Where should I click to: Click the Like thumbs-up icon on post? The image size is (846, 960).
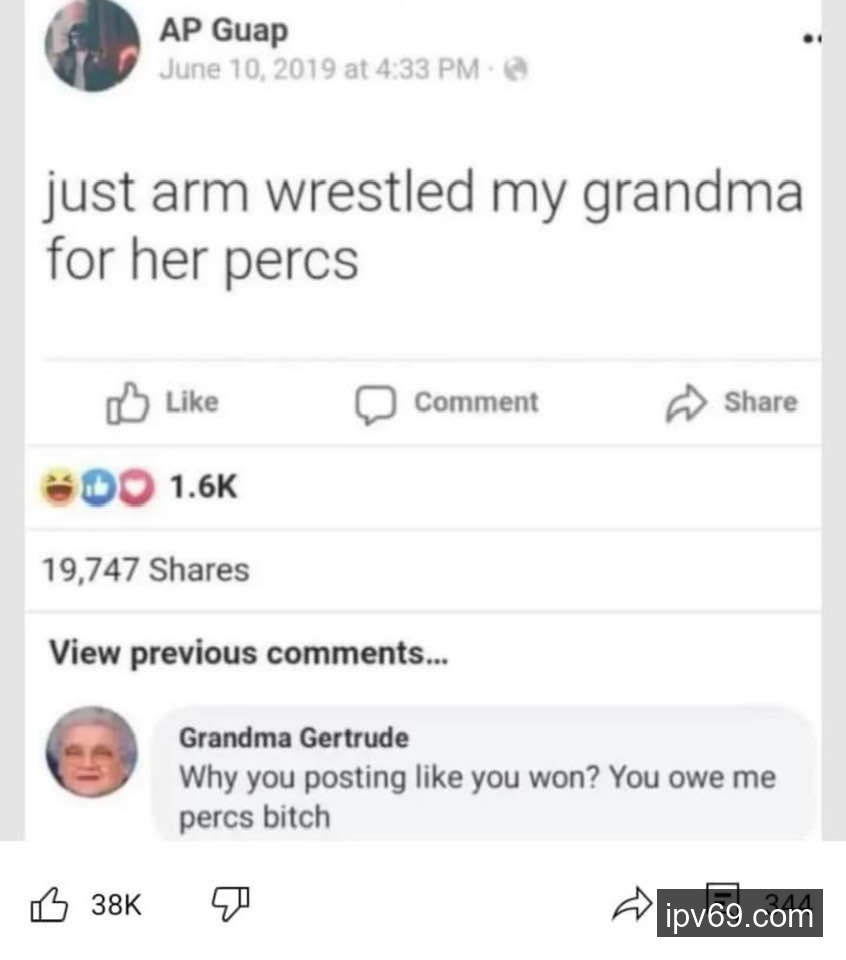point(127,403)
